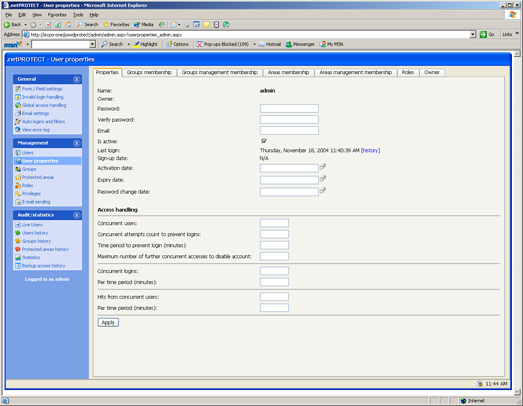
Task: Open MSN toolbar Search dropdown arrow
Action: (x=128, y=44)
